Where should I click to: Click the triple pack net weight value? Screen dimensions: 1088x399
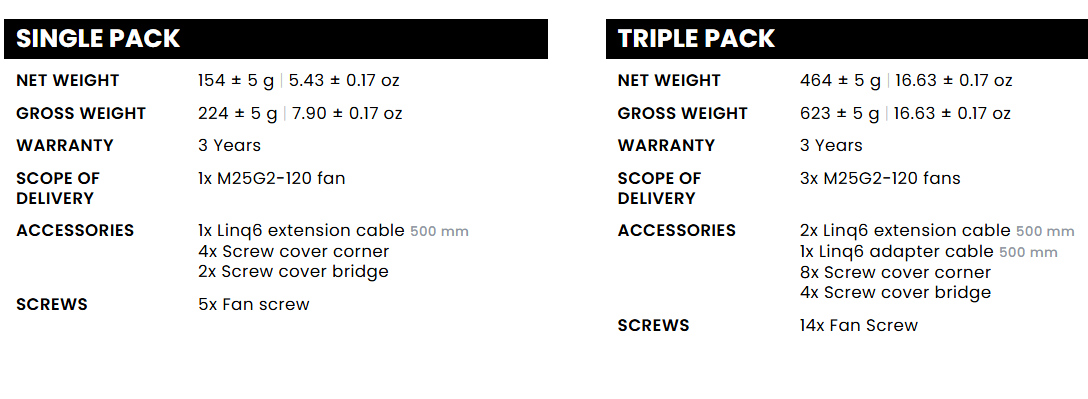[x=906, y=80]
